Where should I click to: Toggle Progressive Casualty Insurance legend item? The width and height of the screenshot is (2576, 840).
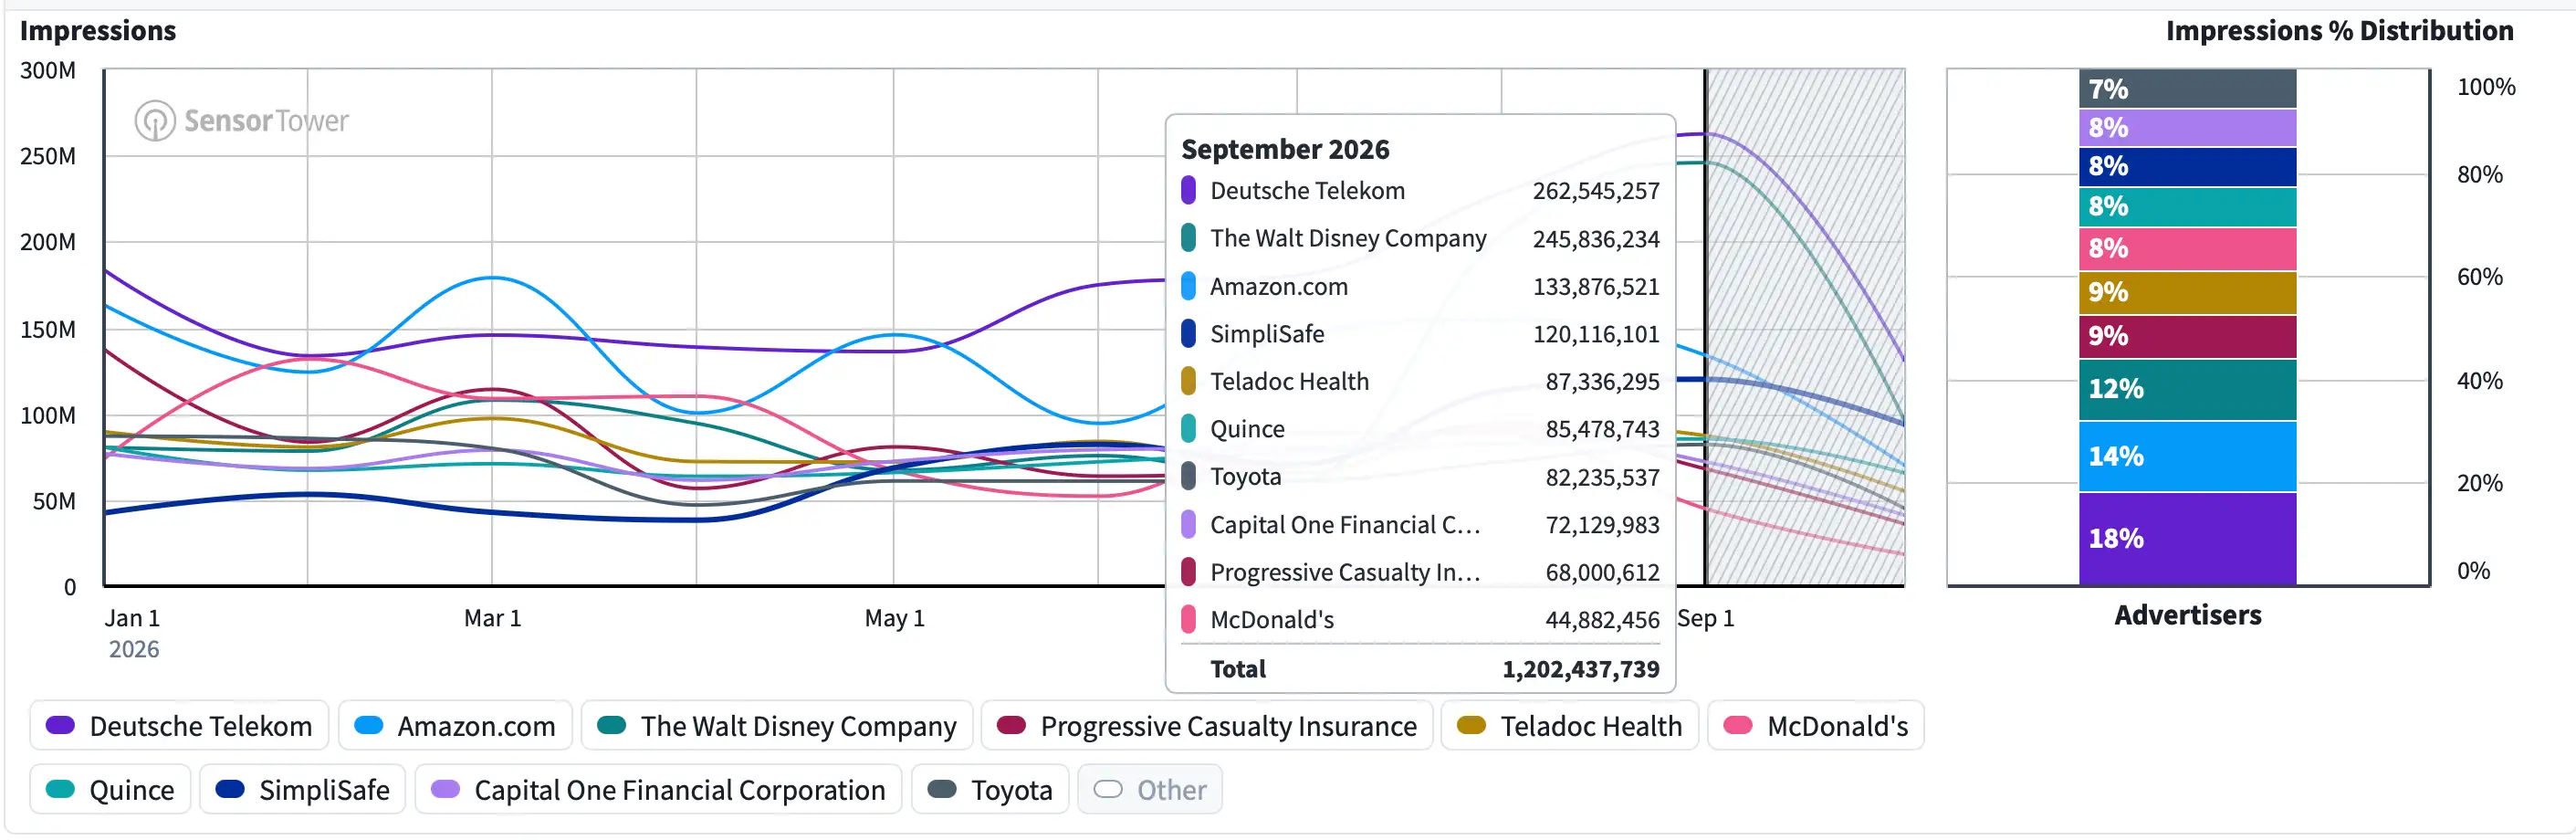click(1207, 726)
